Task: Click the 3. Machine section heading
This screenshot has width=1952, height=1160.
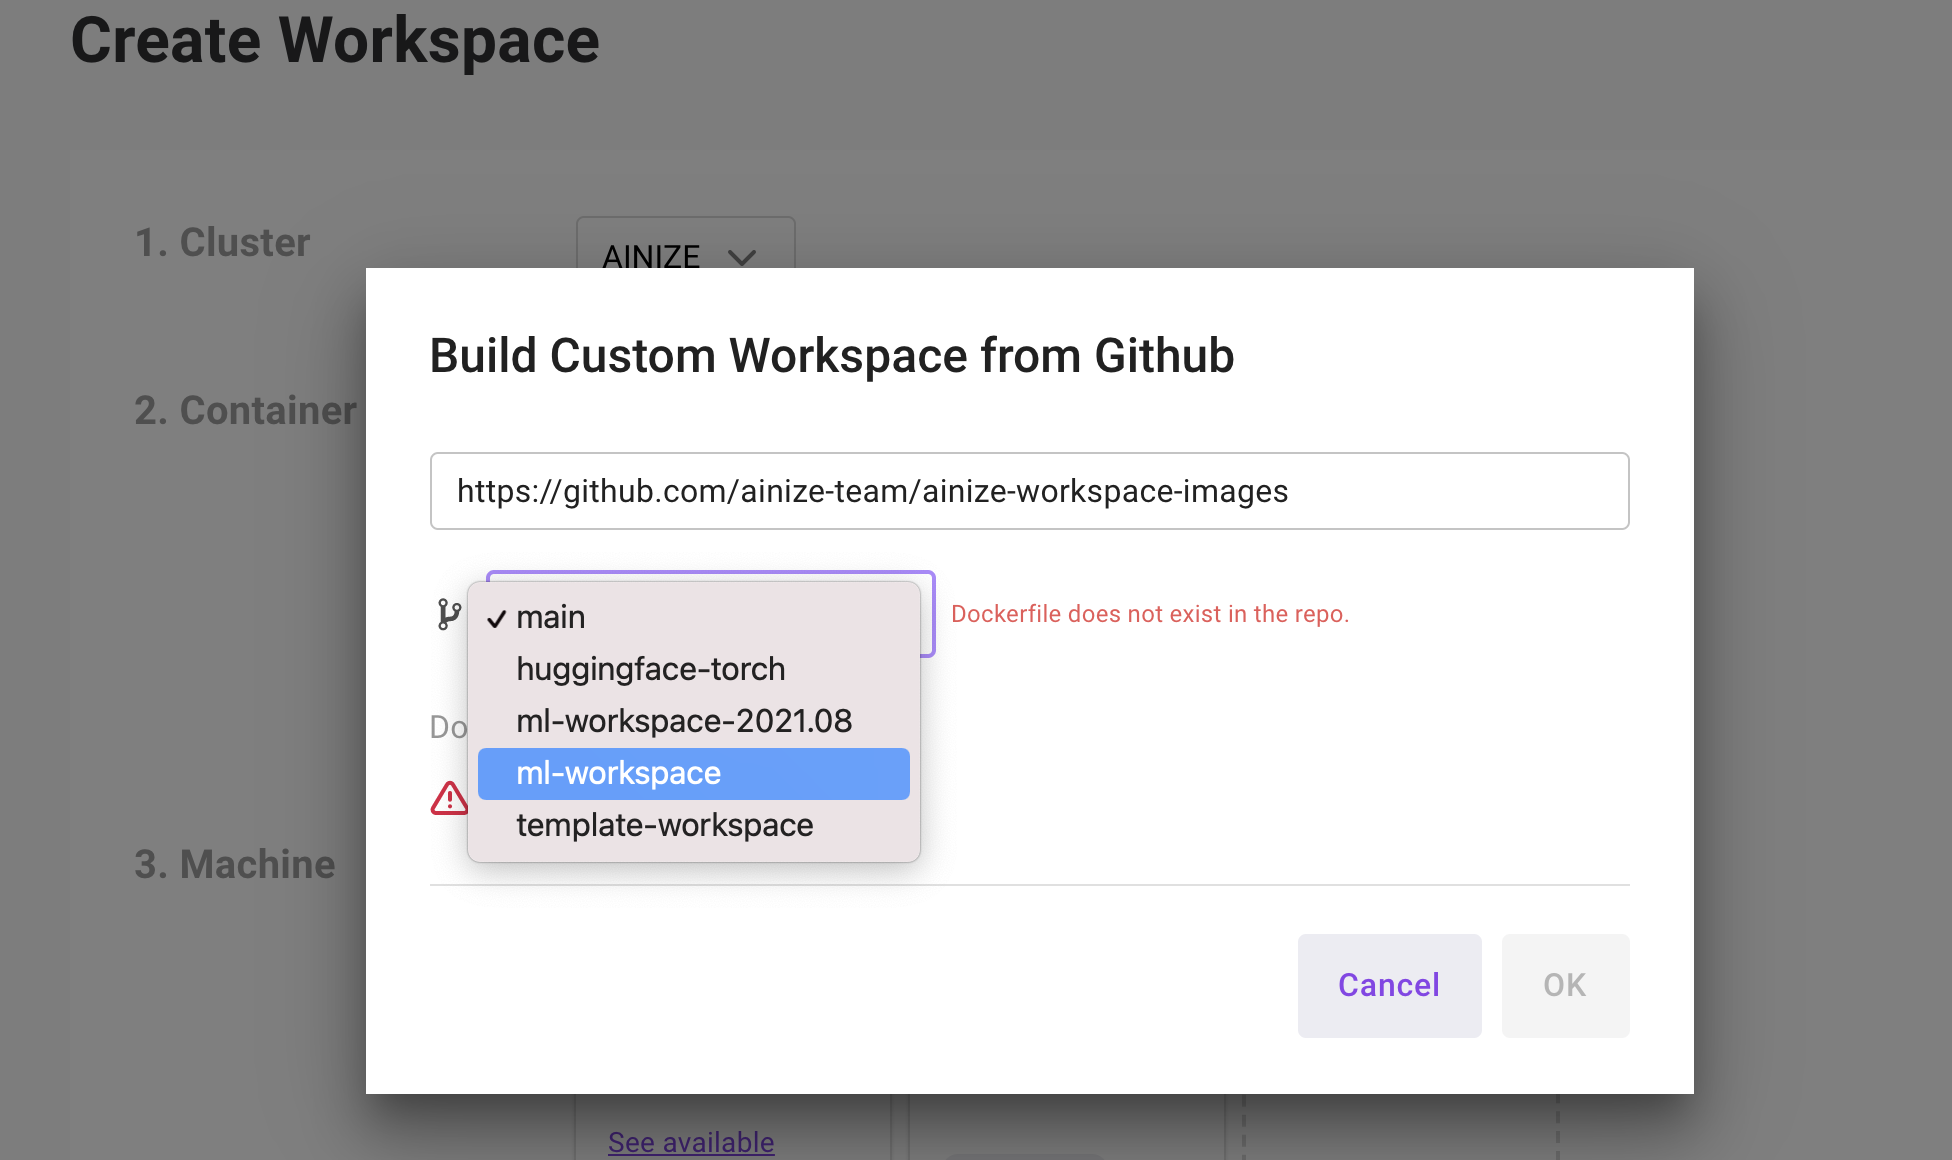Action: point(236,864)
